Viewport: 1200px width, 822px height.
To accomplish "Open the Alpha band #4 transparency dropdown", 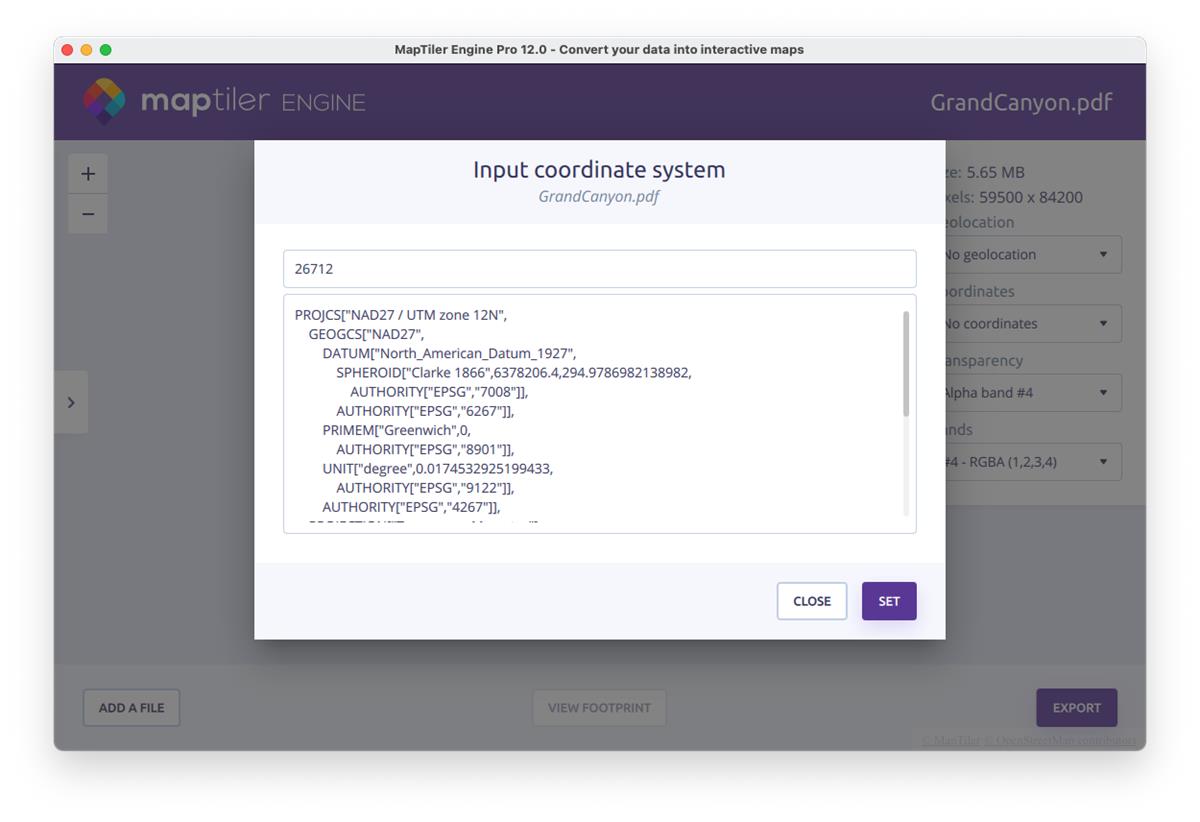I will 1032,393.
